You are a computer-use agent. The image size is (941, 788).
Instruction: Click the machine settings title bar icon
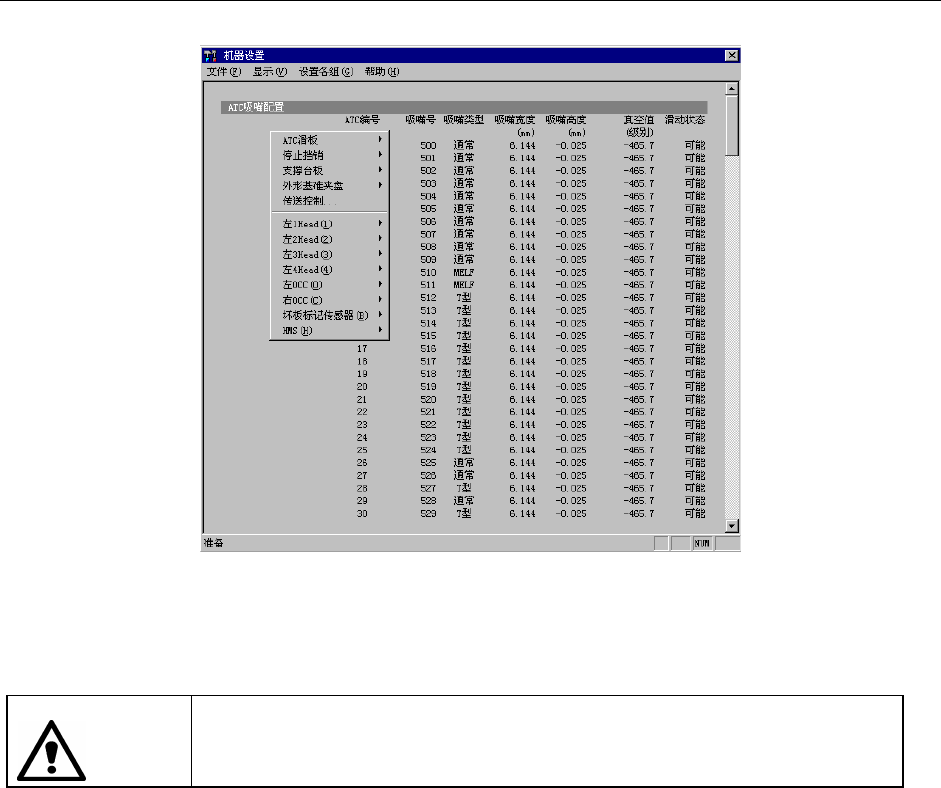tap(209, 56)
